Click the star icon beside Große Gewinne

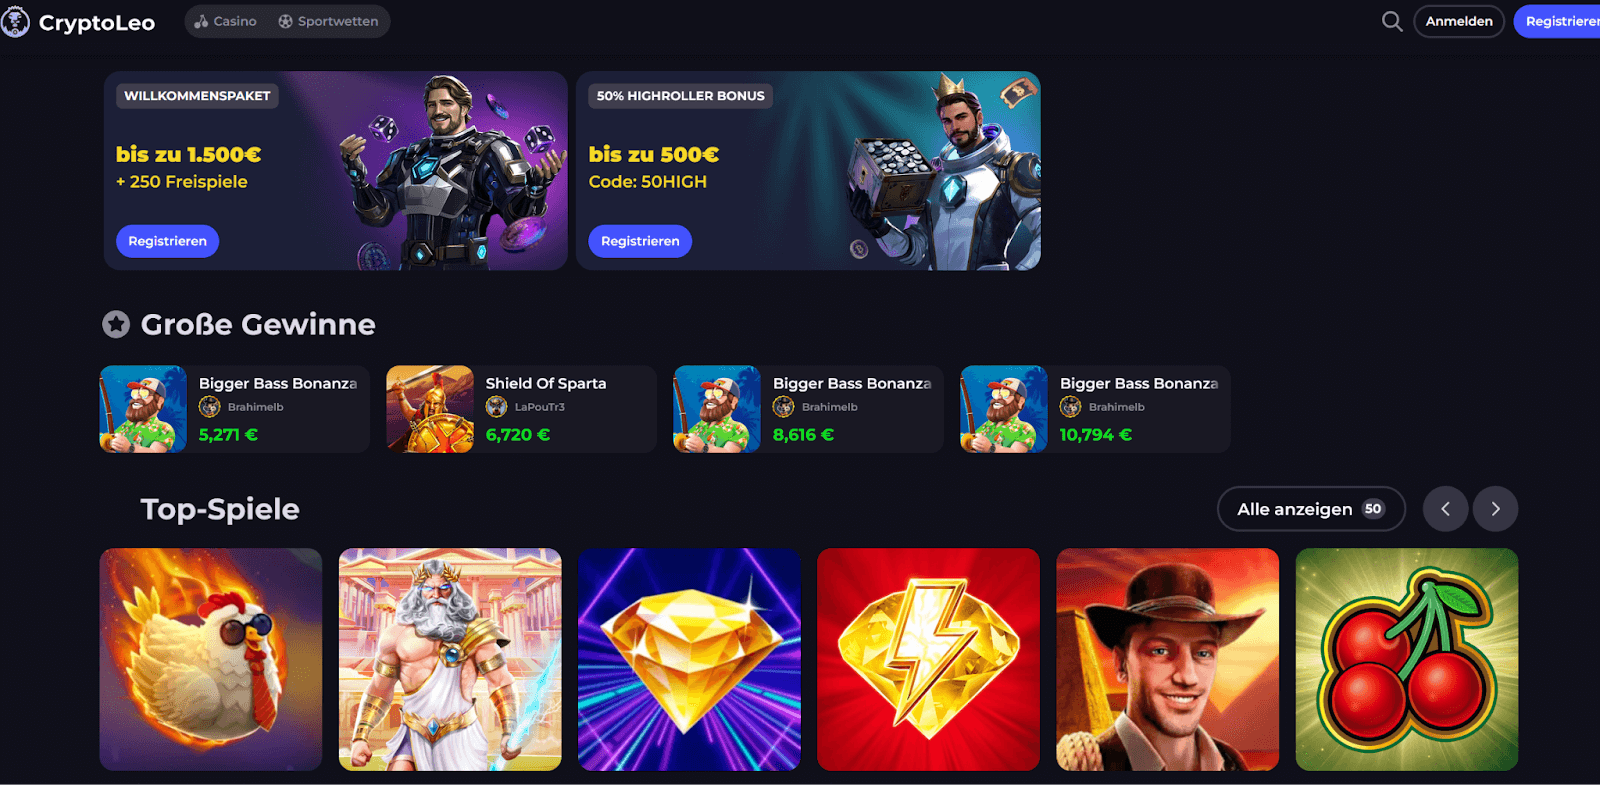coord(116,324)
